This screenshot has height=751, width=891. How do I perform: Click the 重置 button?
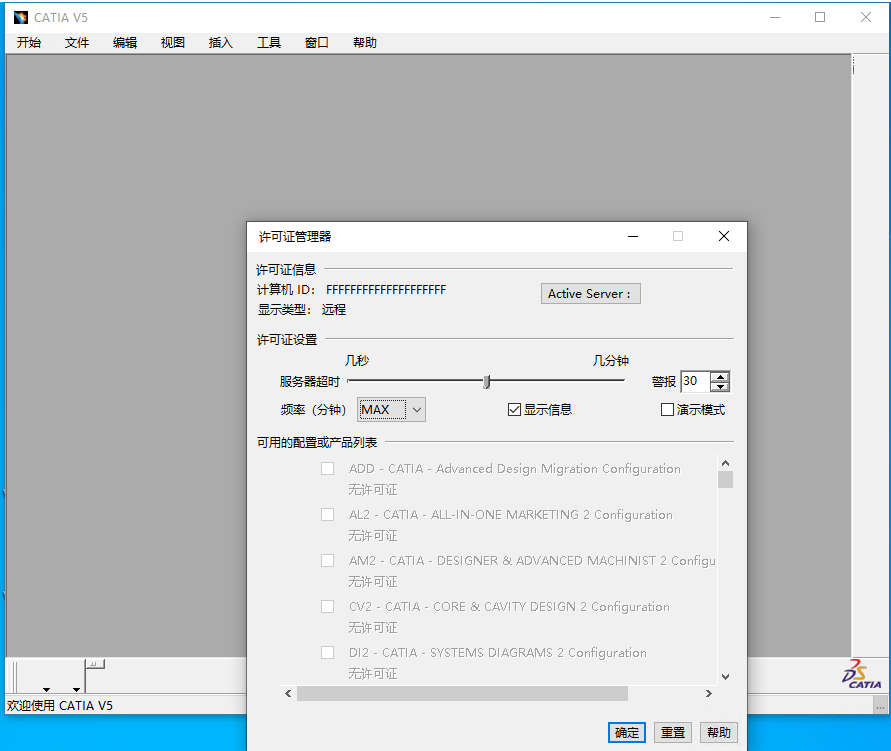pos(673,732)
